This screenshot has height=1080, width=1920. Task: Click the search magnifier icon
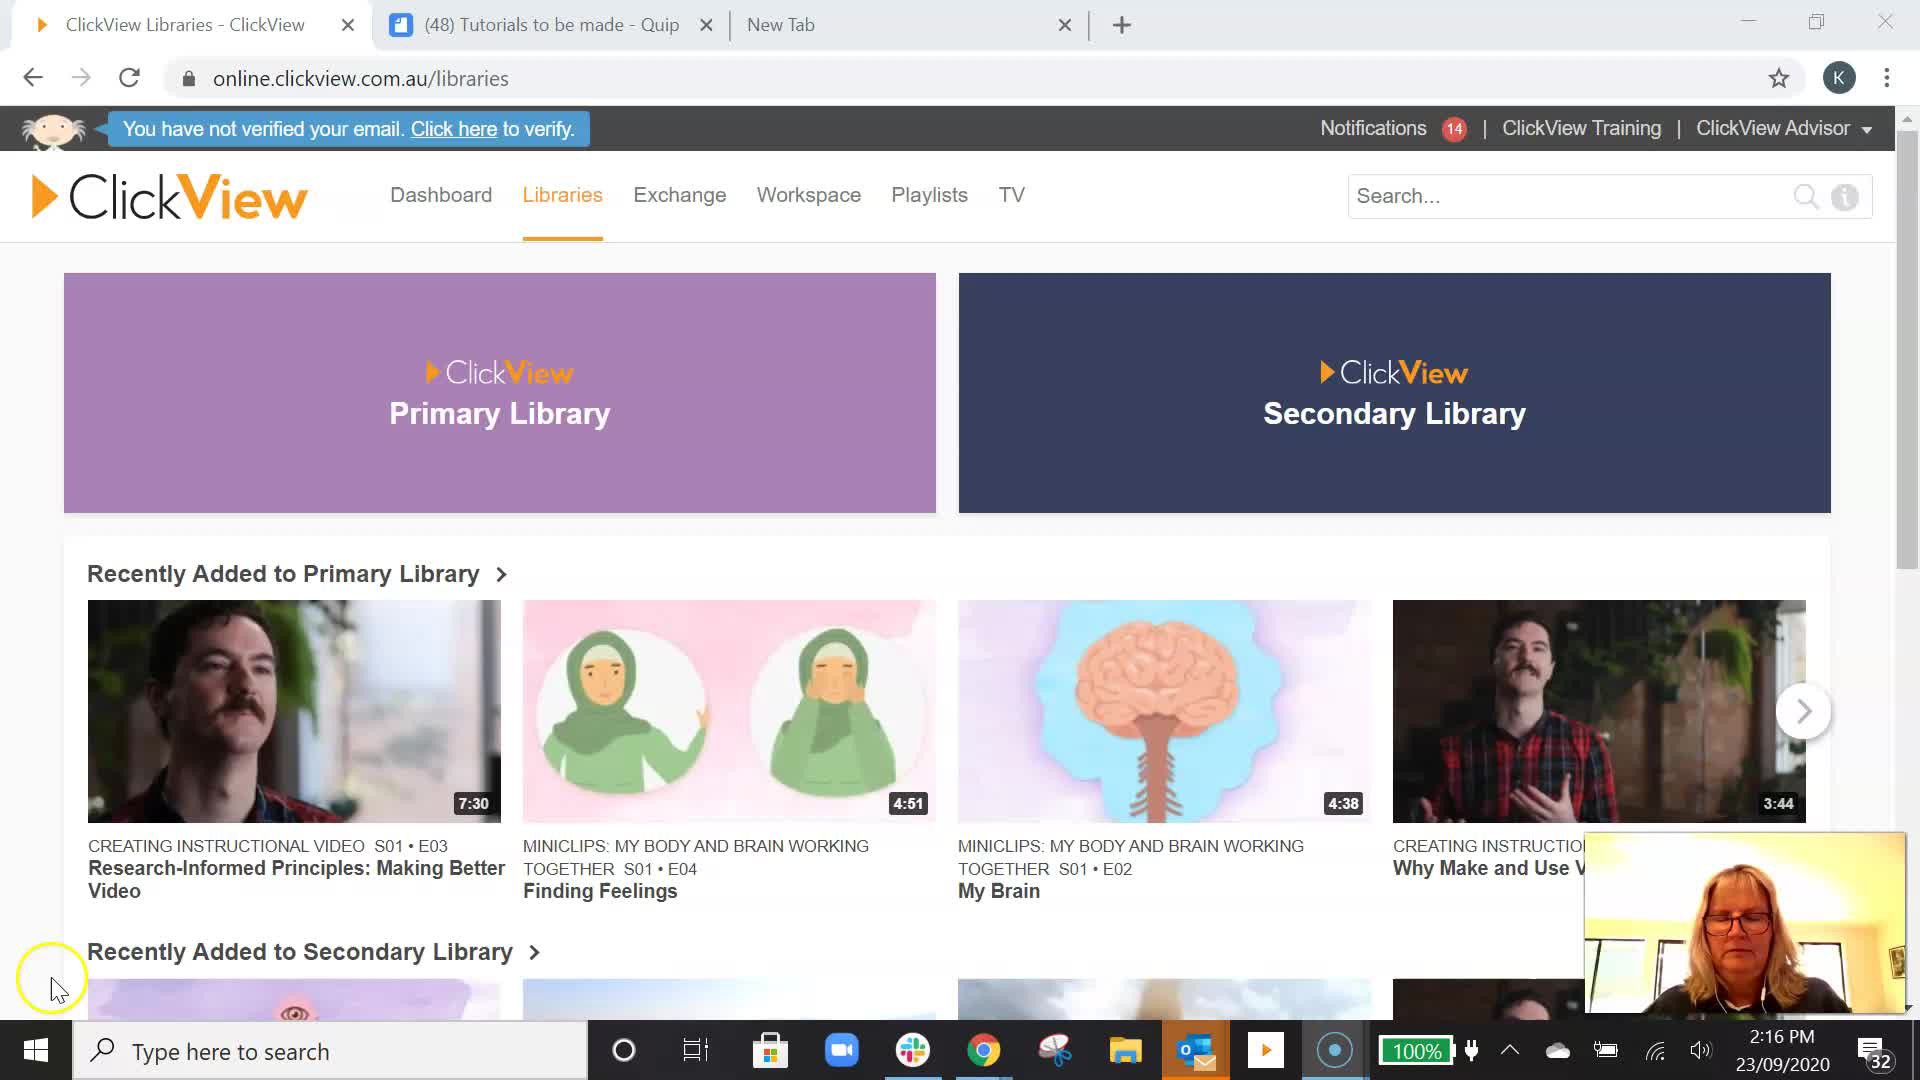click(1806, 196)
